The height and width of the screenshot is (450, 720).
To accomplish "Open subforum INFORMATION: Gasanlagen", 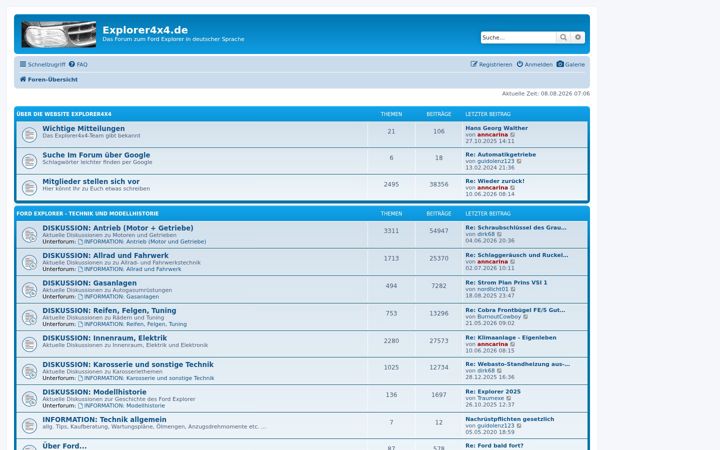I will 118,297.
